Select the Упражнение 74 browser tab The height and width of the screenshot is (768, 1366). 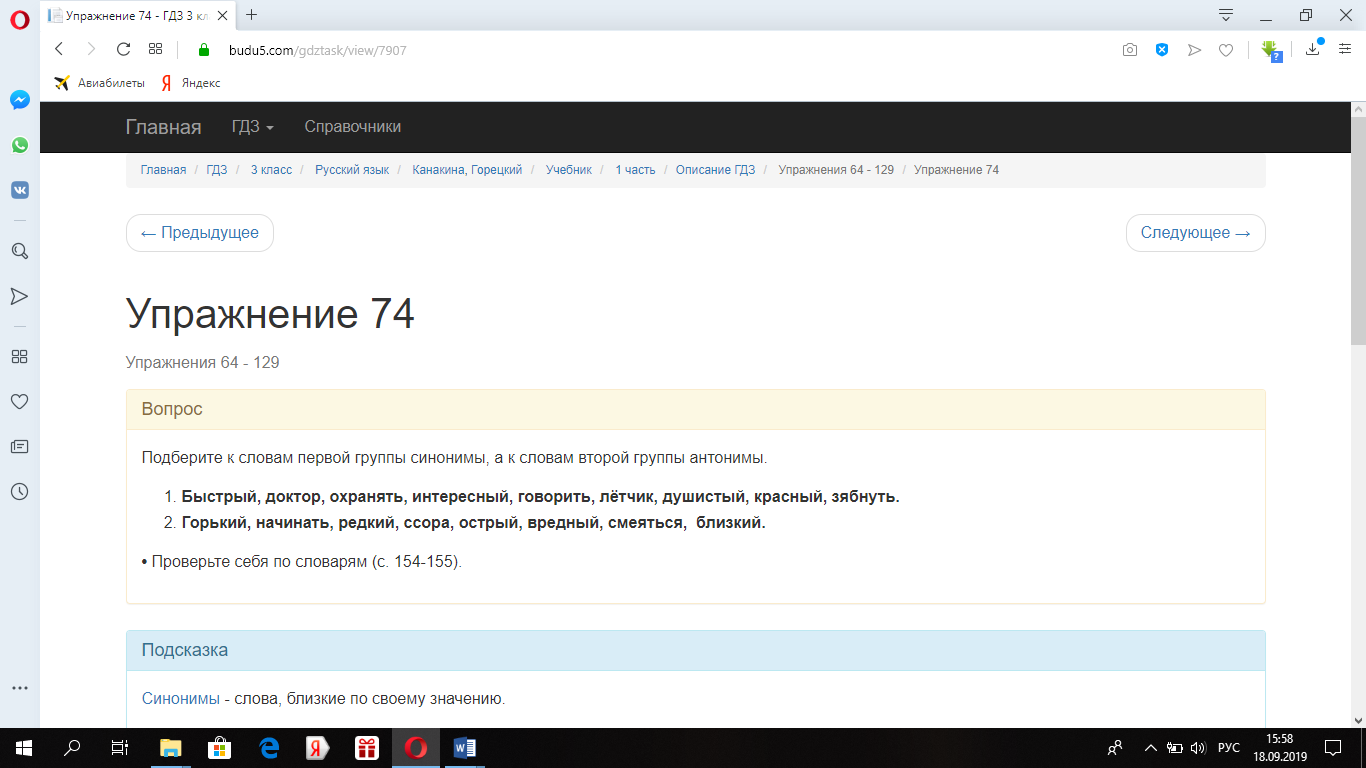point(138,15)
